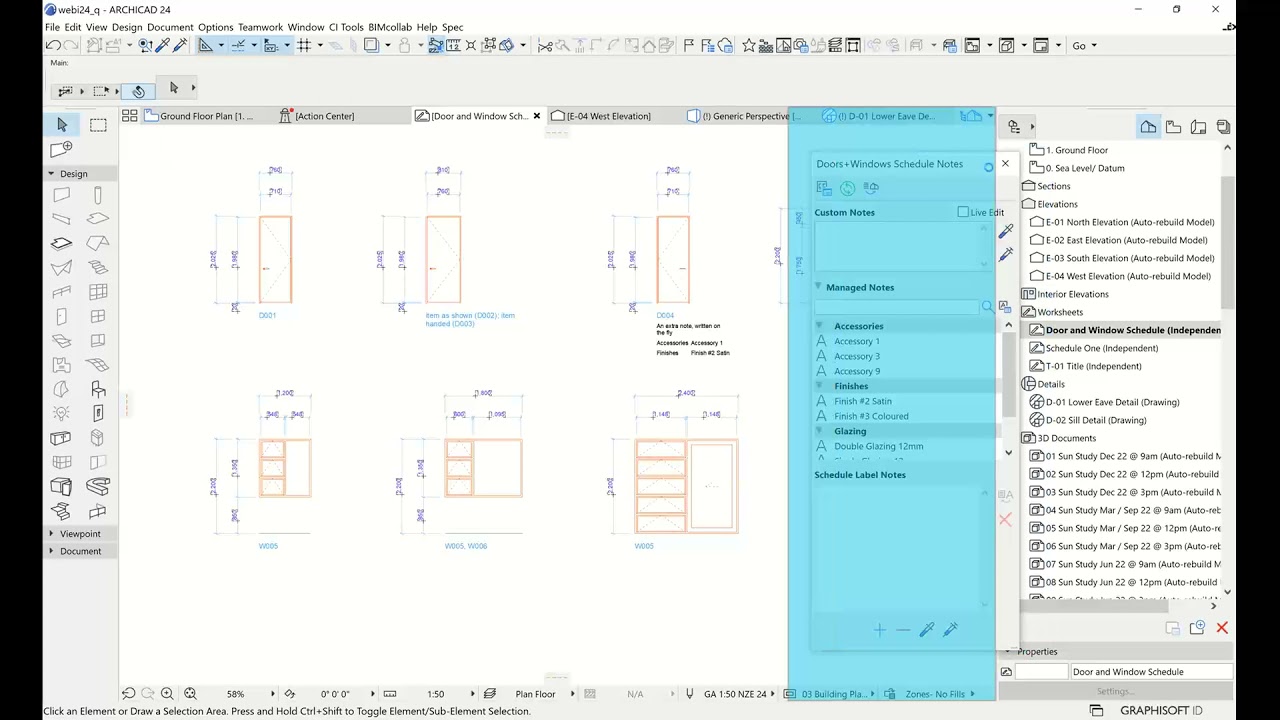Open the zoom 58% dropdown arrow
The height and width of the screenshot is (720, 1280).
(x=274, y=694)
